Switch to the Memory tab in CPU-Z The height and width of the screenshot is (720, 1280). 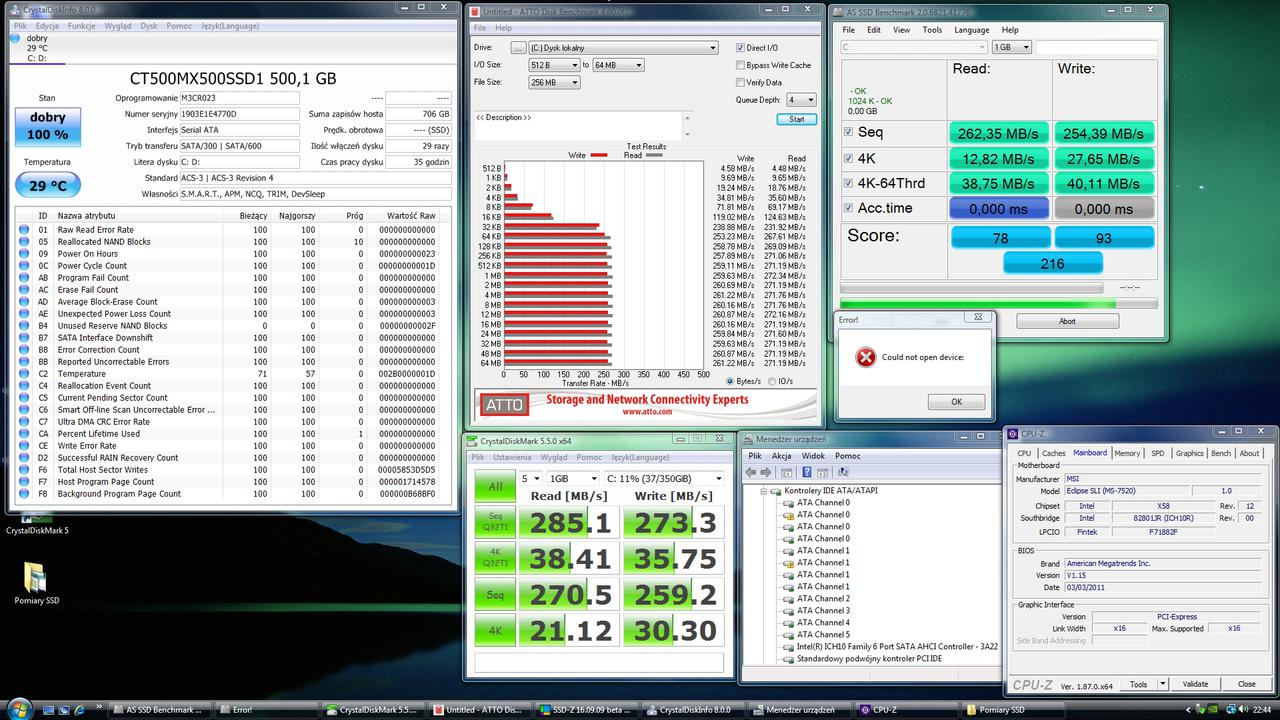(1127, 453)
